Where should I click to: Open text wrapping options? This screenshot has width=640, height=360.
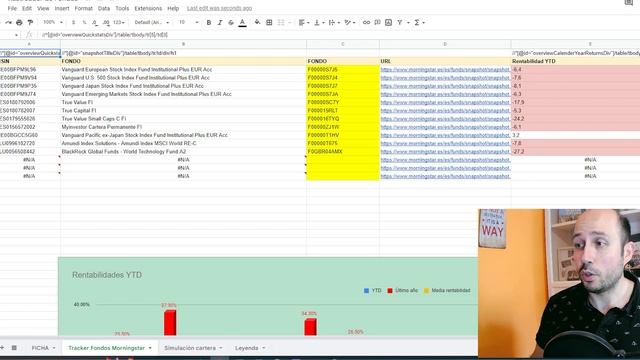pos(334,22)
